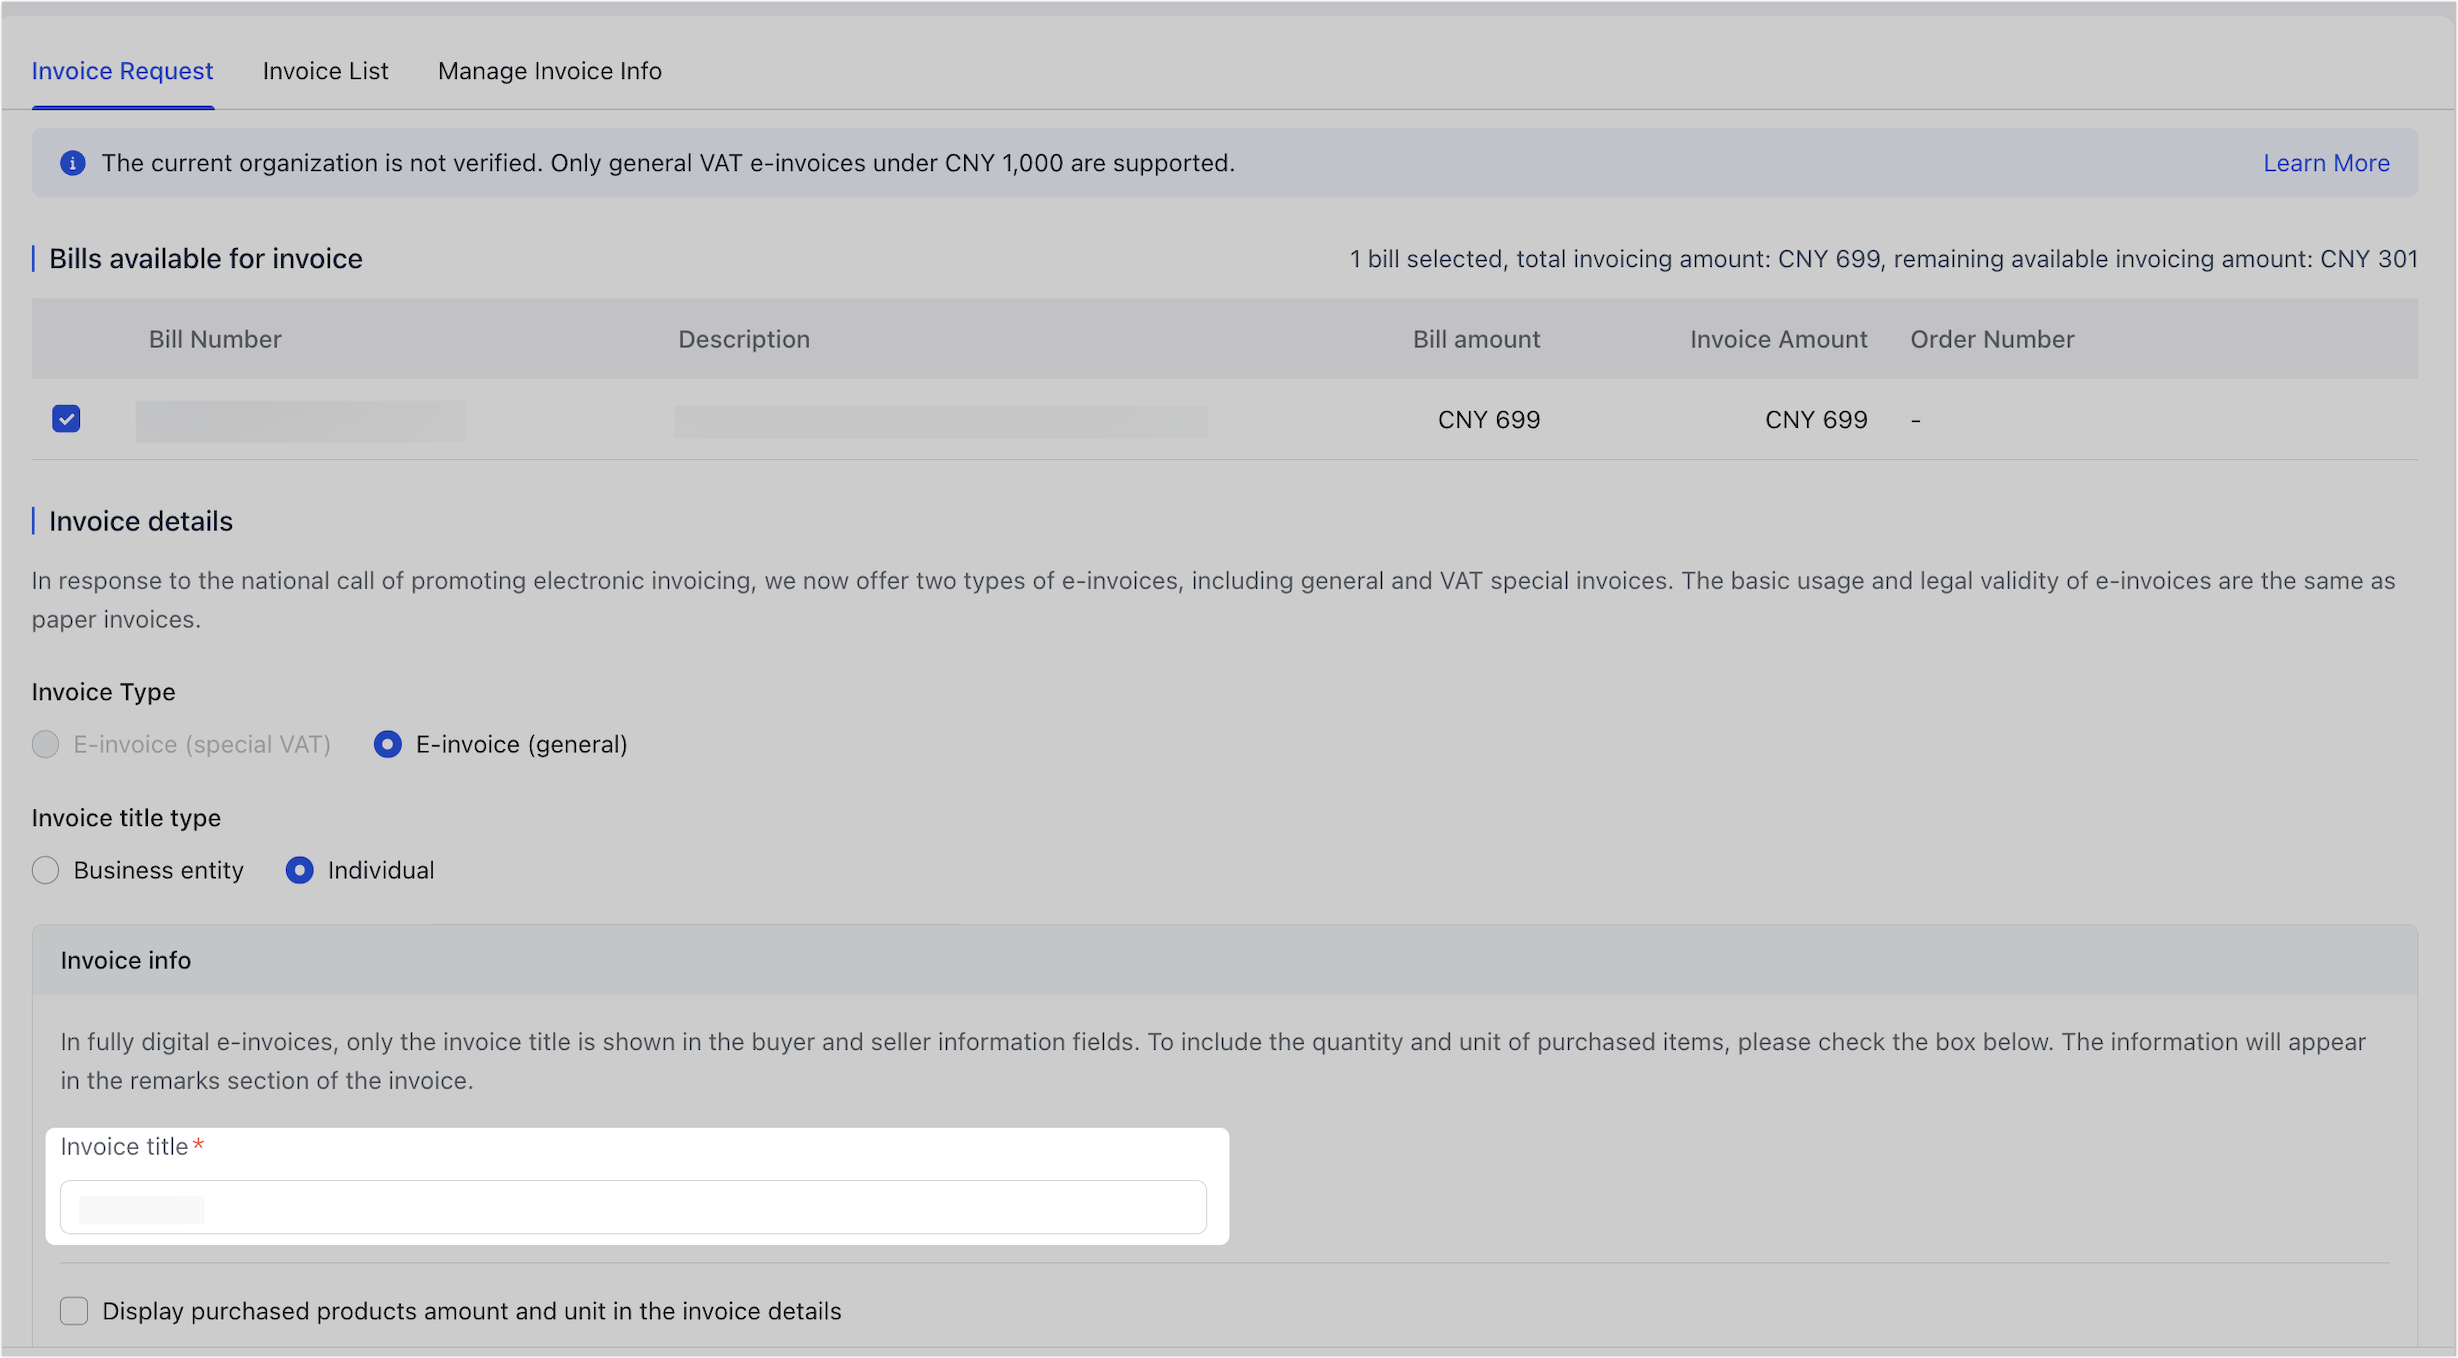Select E-invoice (general) invoice type
This screenshot has width=2458, height=1358.
tap(388, 744)
